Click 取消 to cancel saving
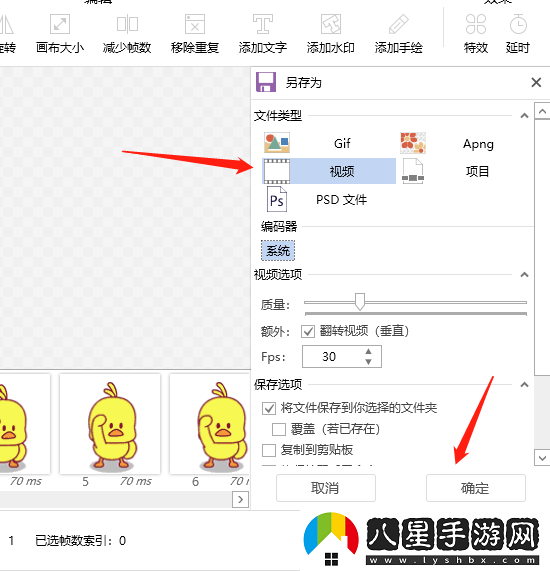 click(326, 488)
